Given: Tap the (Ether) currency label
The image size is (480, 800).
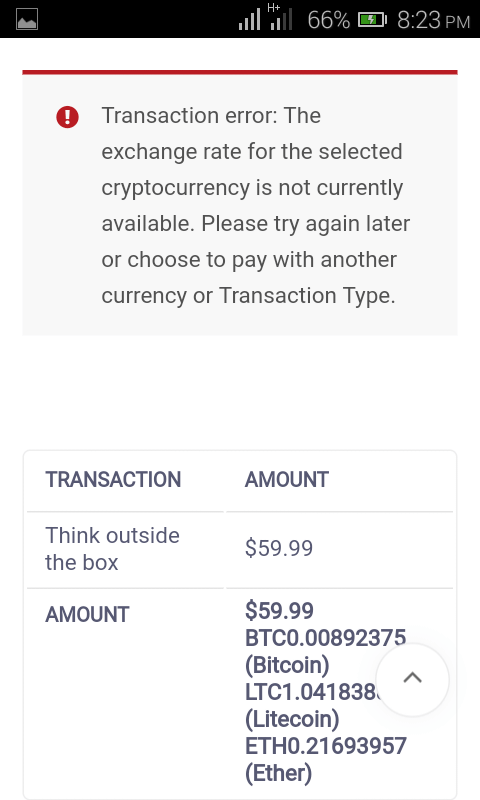Looking at the screenshot, I should (278, 773).
